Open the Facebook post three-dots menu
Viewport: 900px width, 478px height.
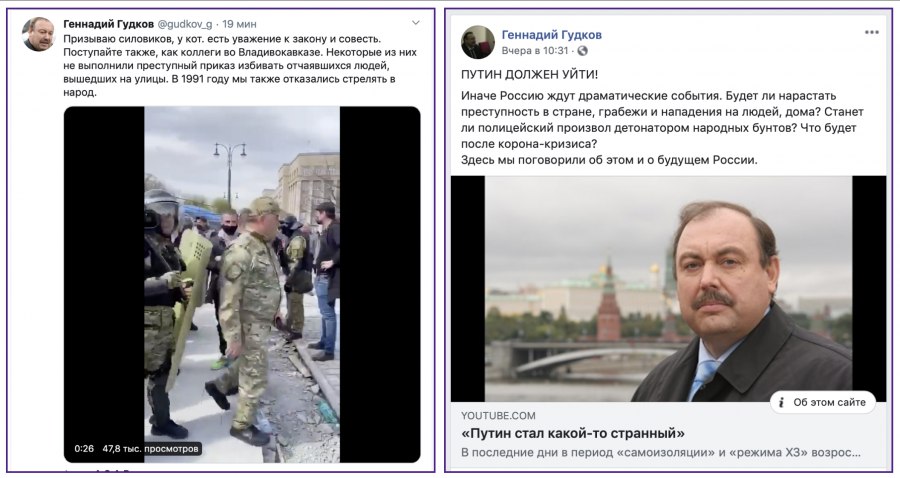click(871, 32)
